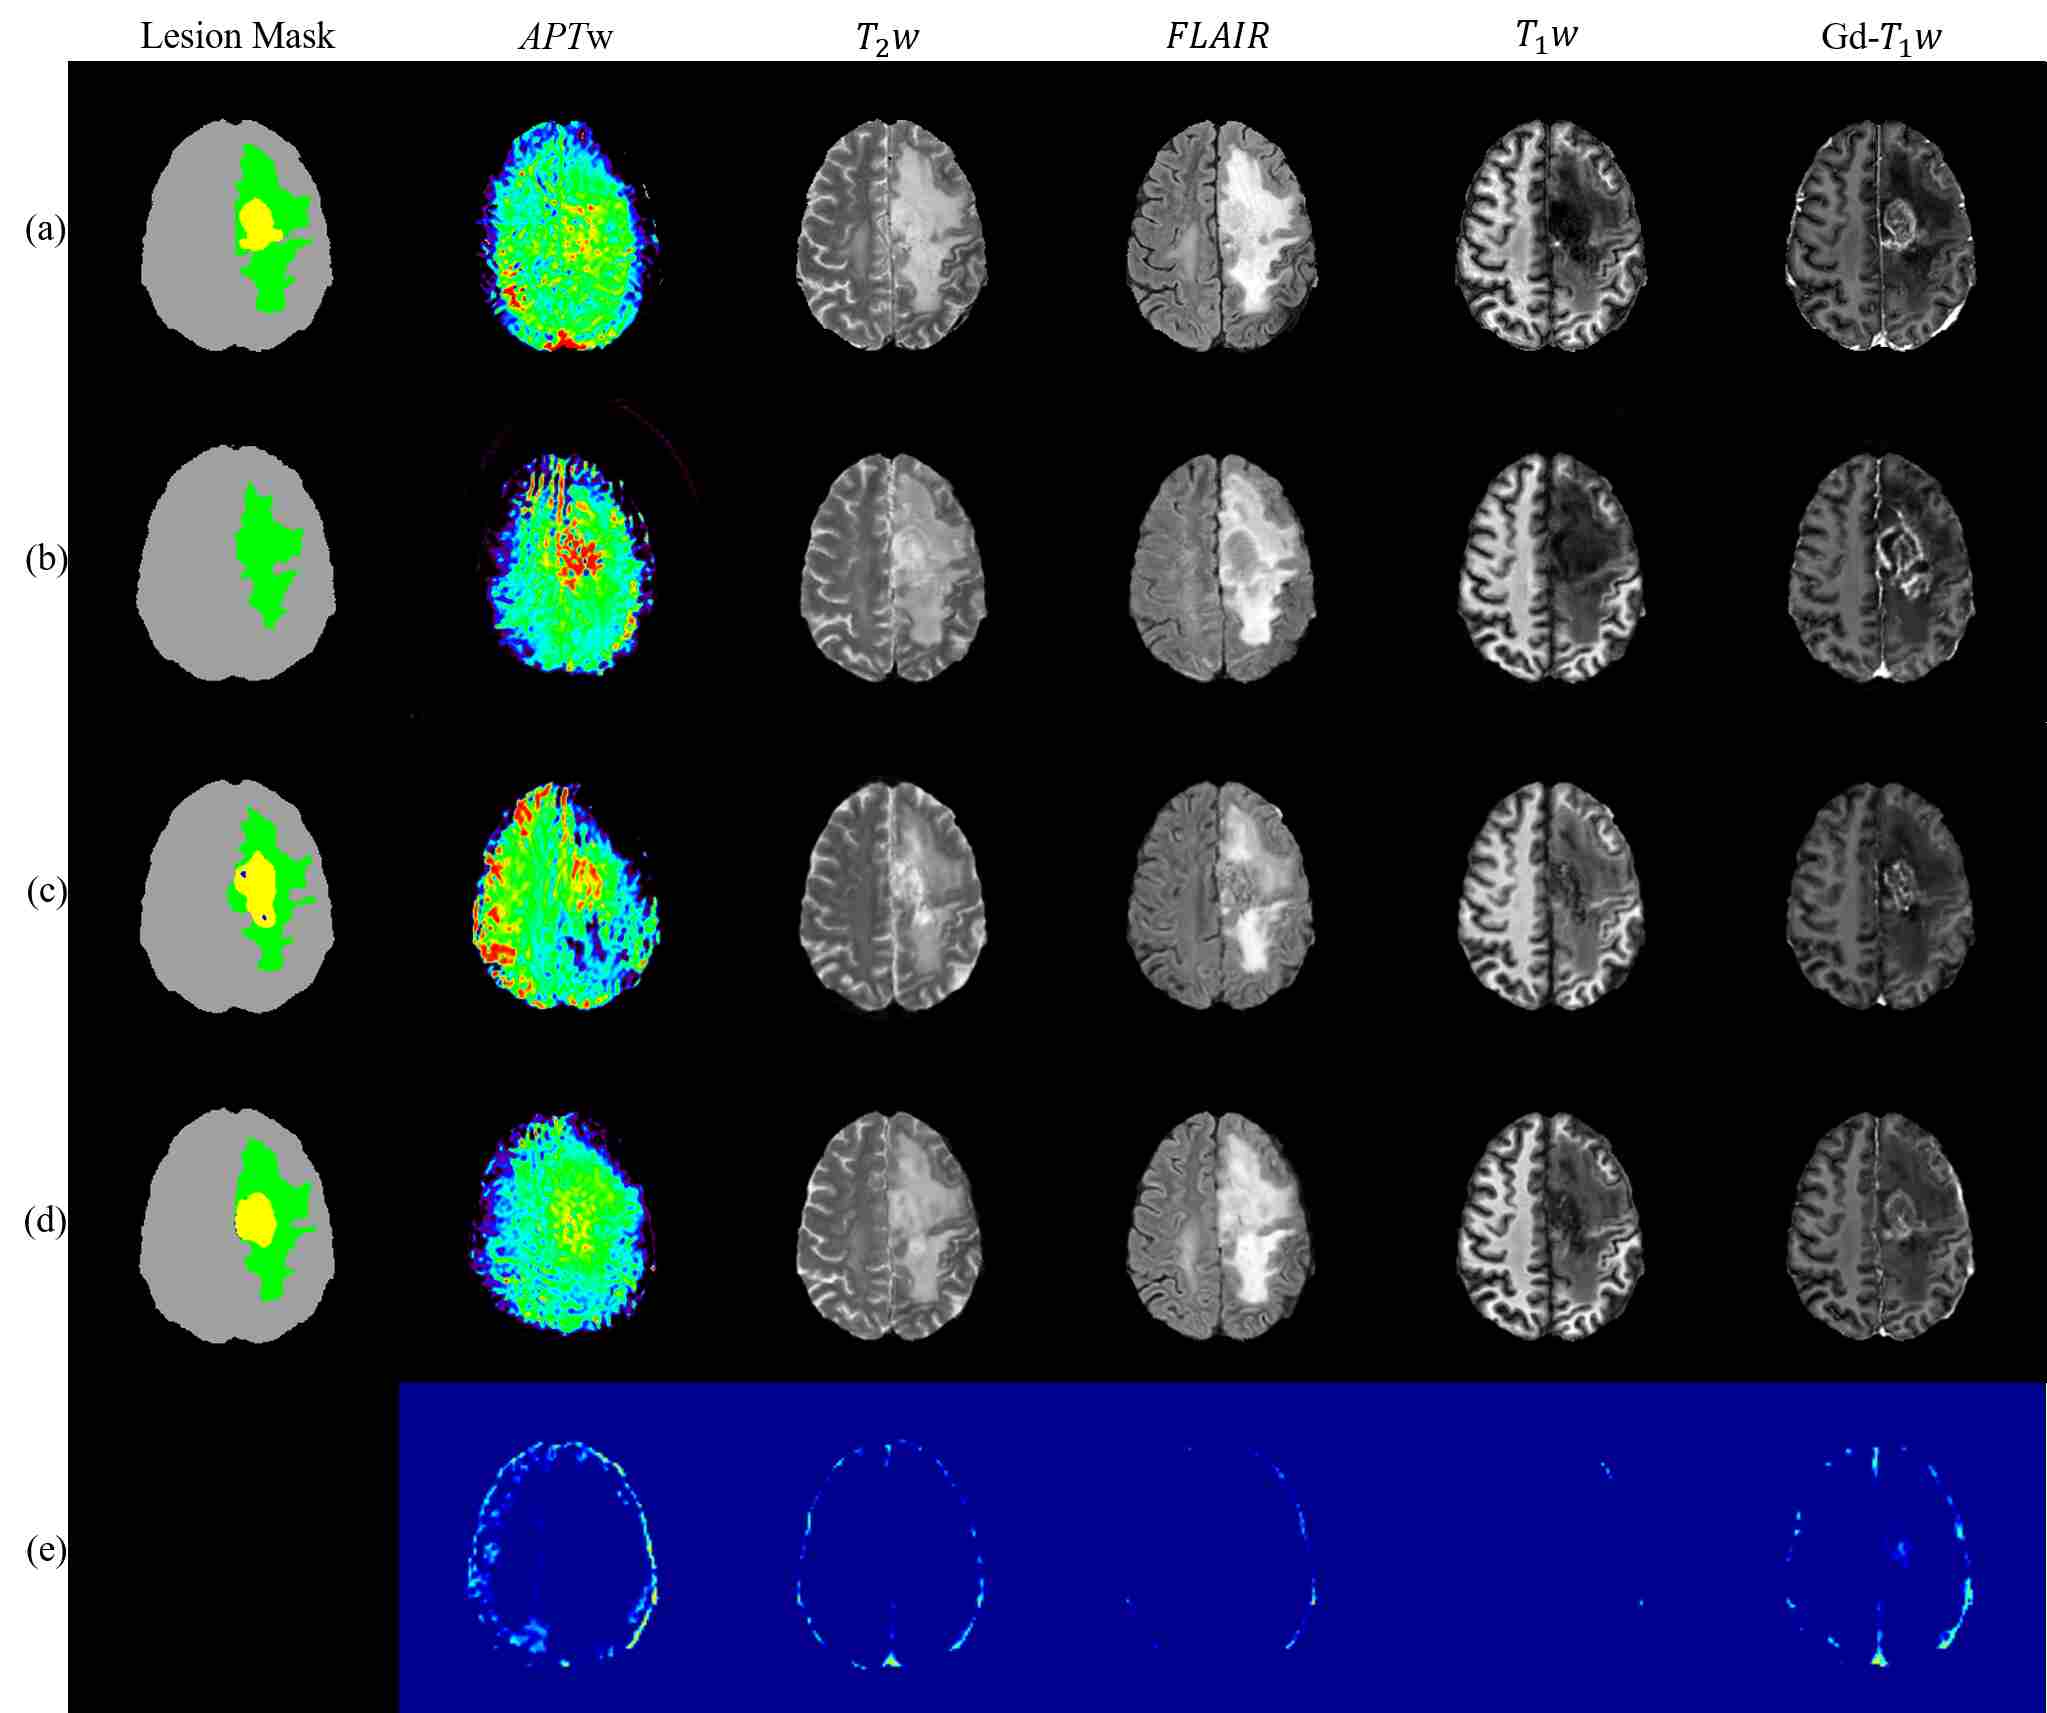Screen dimensions: 2047x1713
Task: Select the T2w brain image in row (b)
Action: pyautogui.click(x=893, y=566)
